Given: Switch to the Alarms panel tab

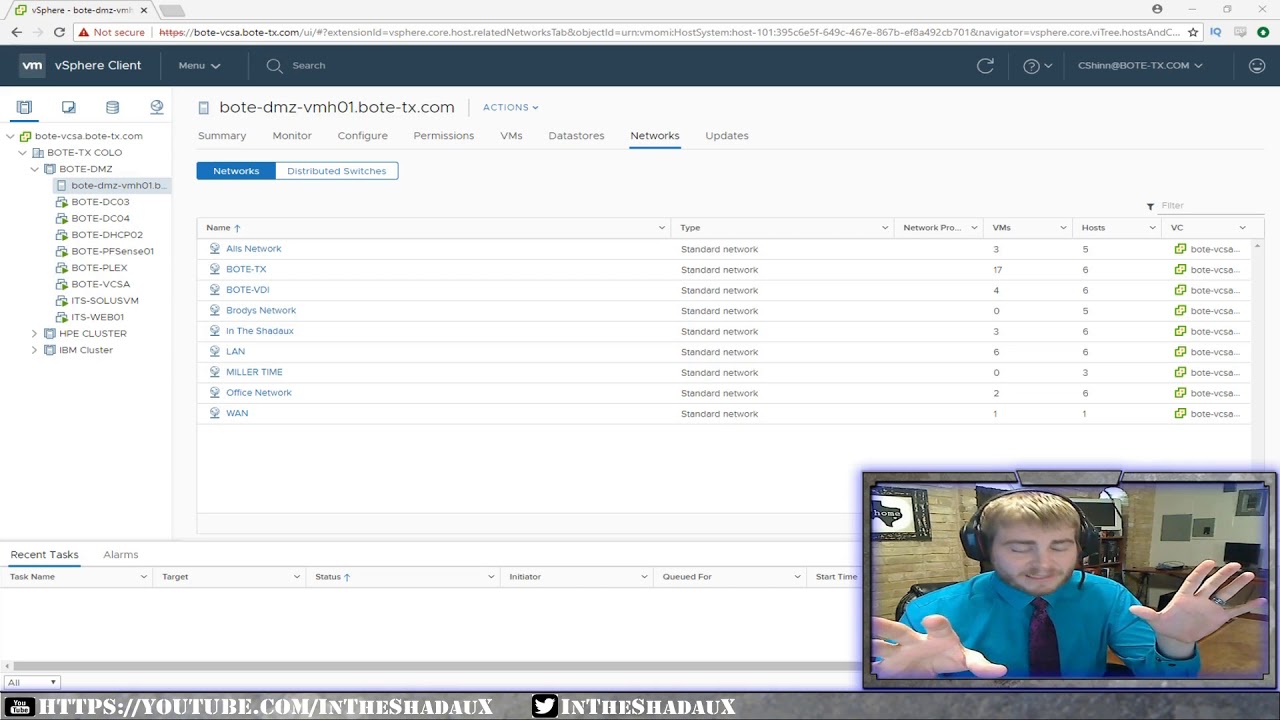Looking at the screenshot, I should (121, 555).
